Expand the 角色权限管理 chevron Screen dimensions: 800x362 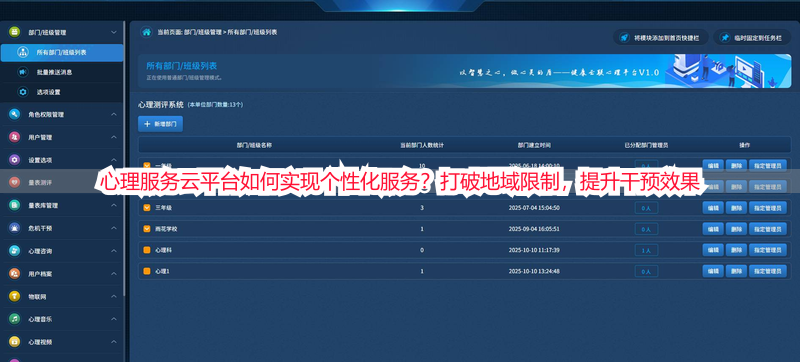pos(114,115)
